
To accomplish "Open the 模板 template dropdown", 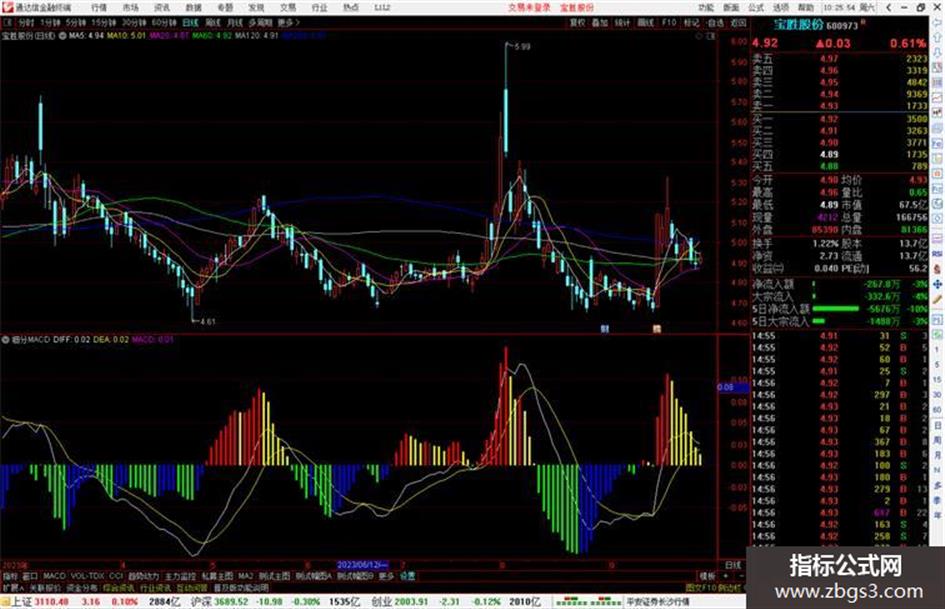I will 707,576.
